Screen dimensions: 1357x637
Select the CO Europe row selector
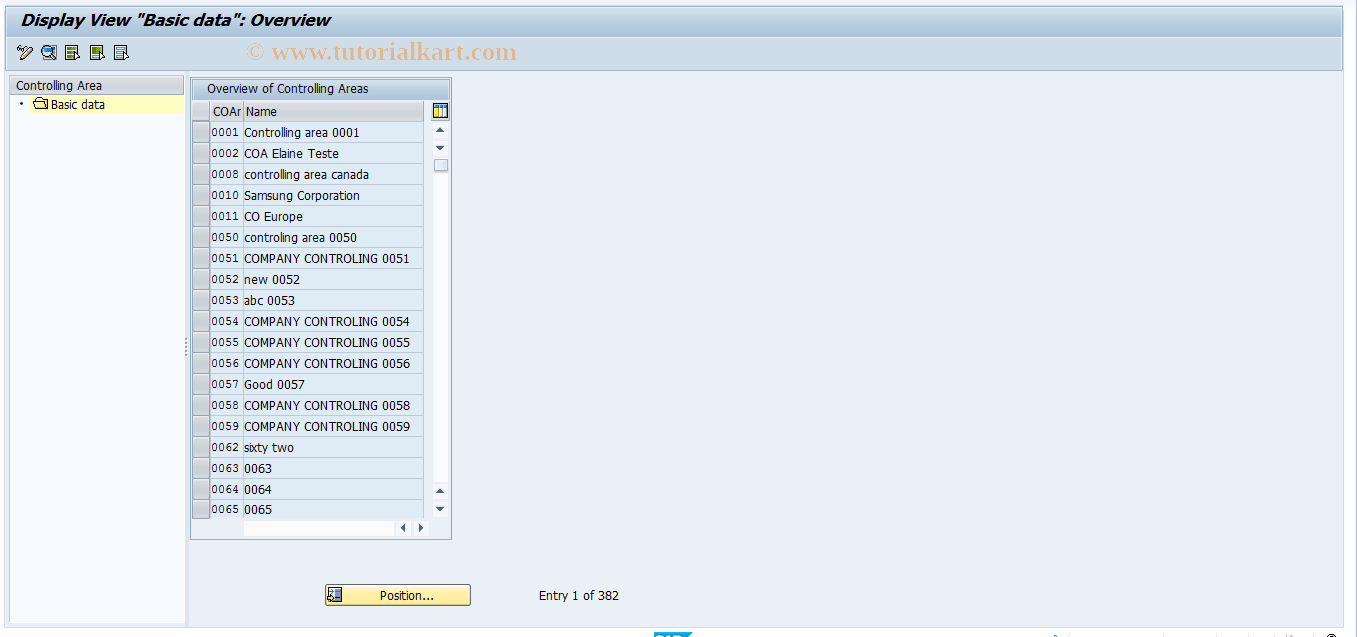tap(201, 216)
